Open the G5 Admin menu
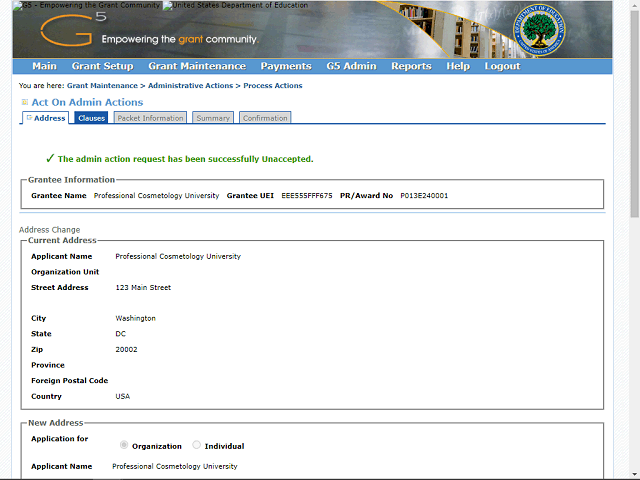Image resolution: width=640 pixels, height=480 pixels. (351, 66)
